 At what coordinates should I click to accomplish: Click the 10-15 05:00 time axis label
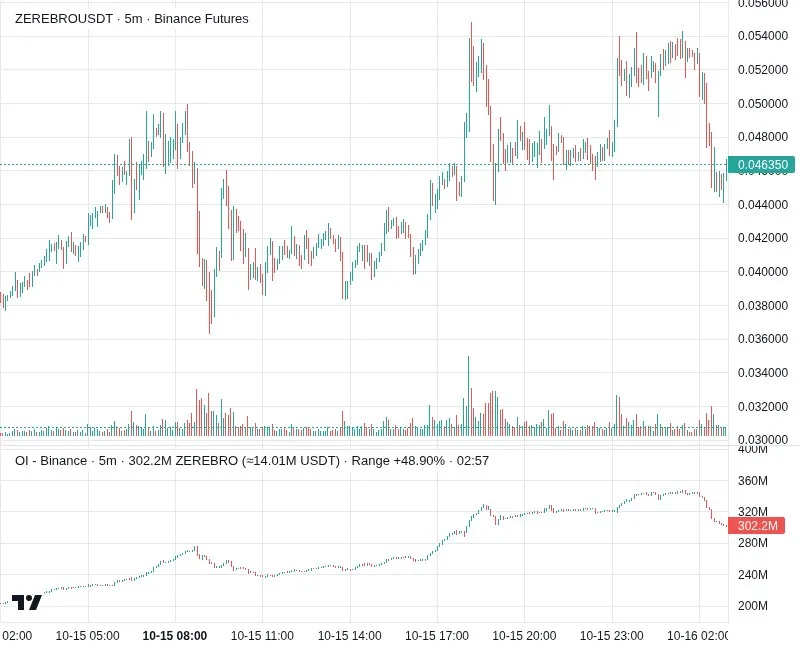[87, 636]
